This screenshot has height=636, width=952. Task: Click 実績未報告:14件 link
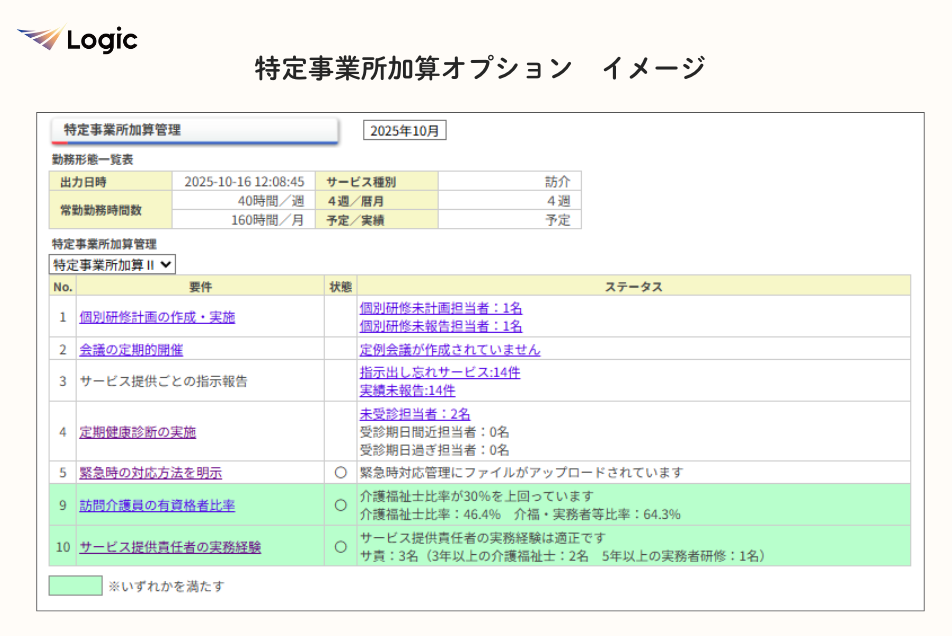407,390
